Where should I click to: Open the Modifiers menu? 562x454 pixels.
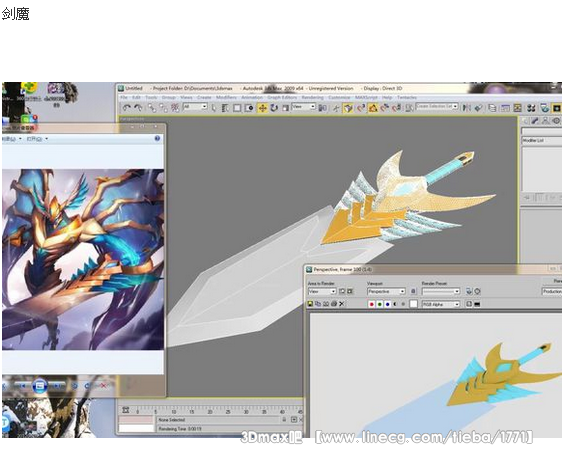tap(226, 97)
